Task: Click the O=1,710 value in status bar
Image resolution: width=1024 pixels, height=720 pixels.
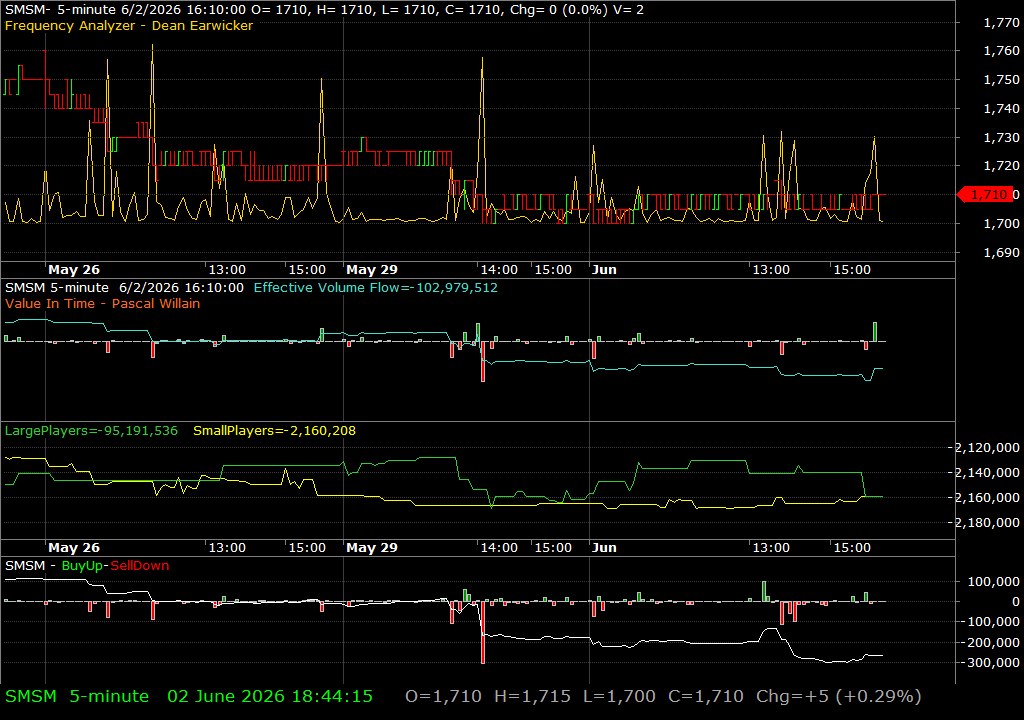Action: click(x=443, y=696)
